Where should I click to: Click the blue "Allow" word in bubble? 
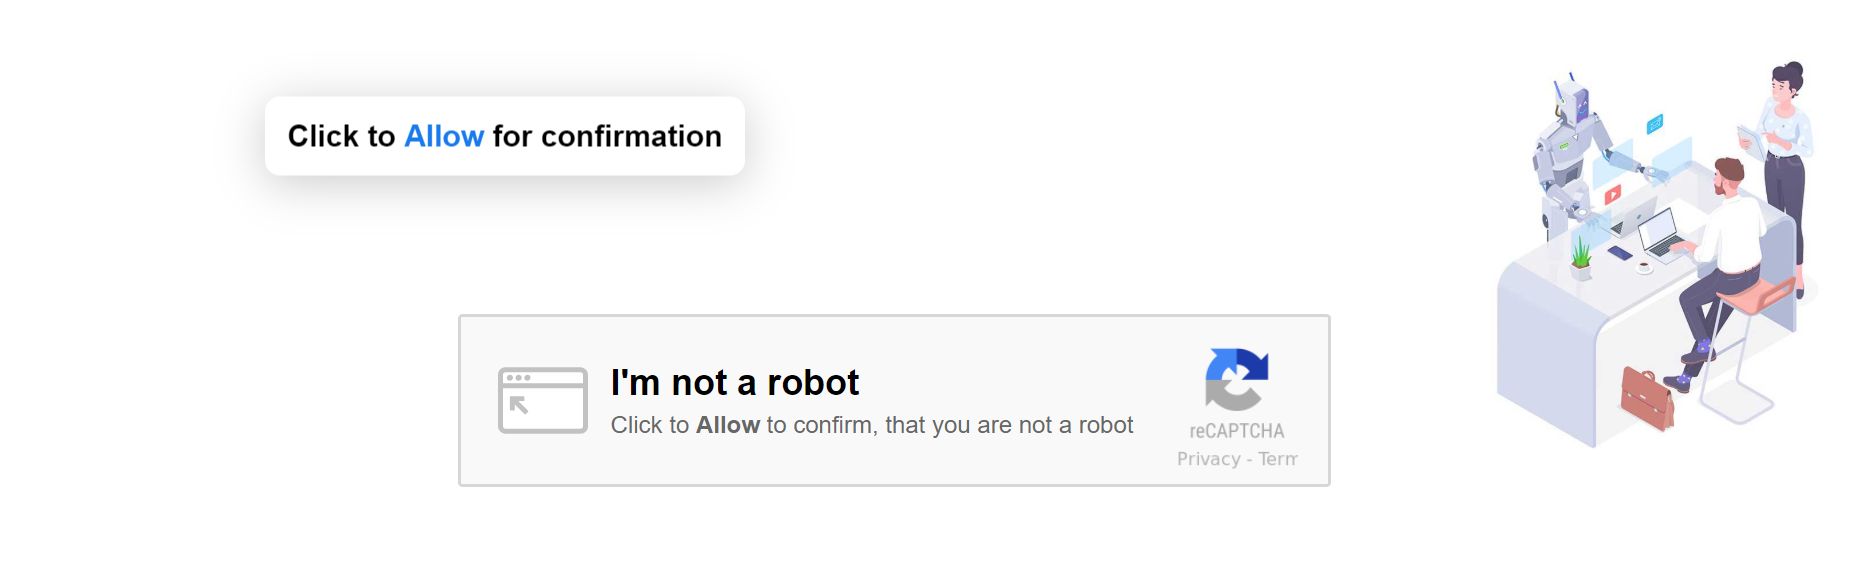(x=443, y=136)
